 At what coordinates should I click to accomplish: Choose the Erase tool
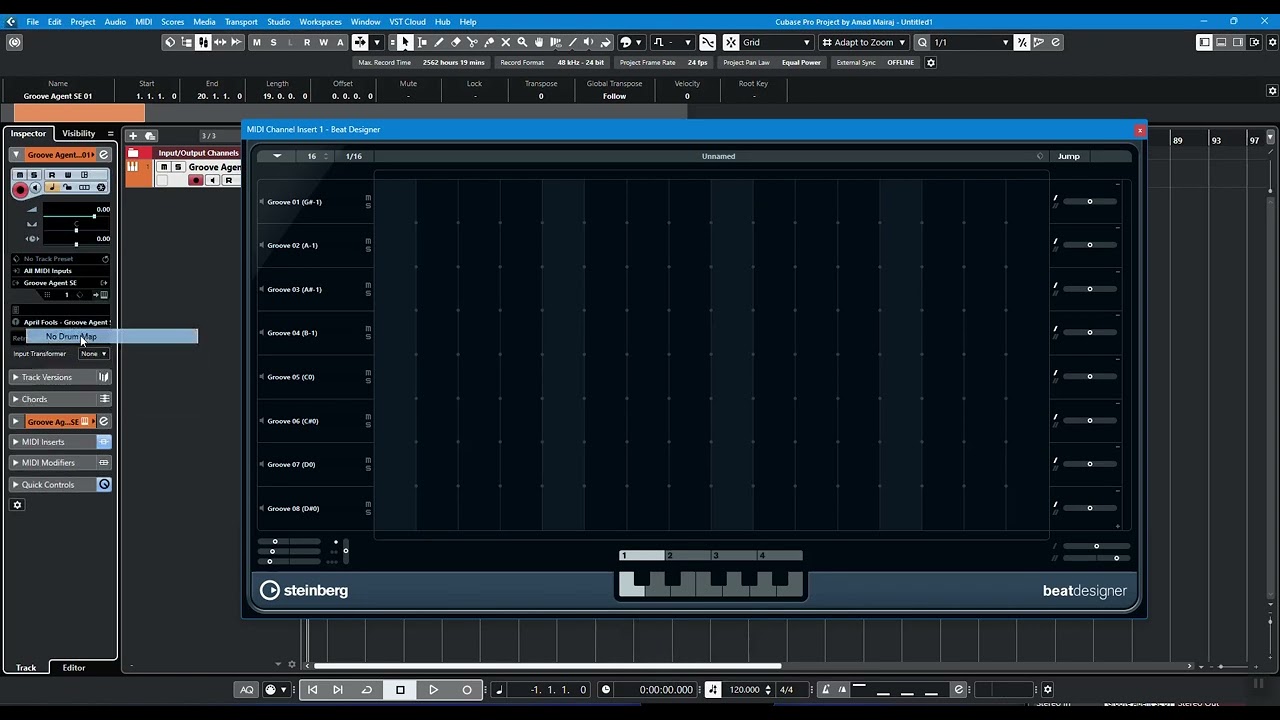456,42
